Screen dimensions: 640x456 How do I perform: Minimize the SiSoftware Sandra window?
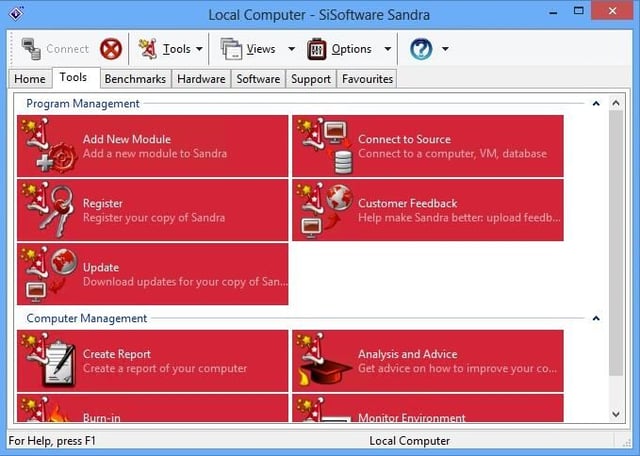[x=553, y=12]
